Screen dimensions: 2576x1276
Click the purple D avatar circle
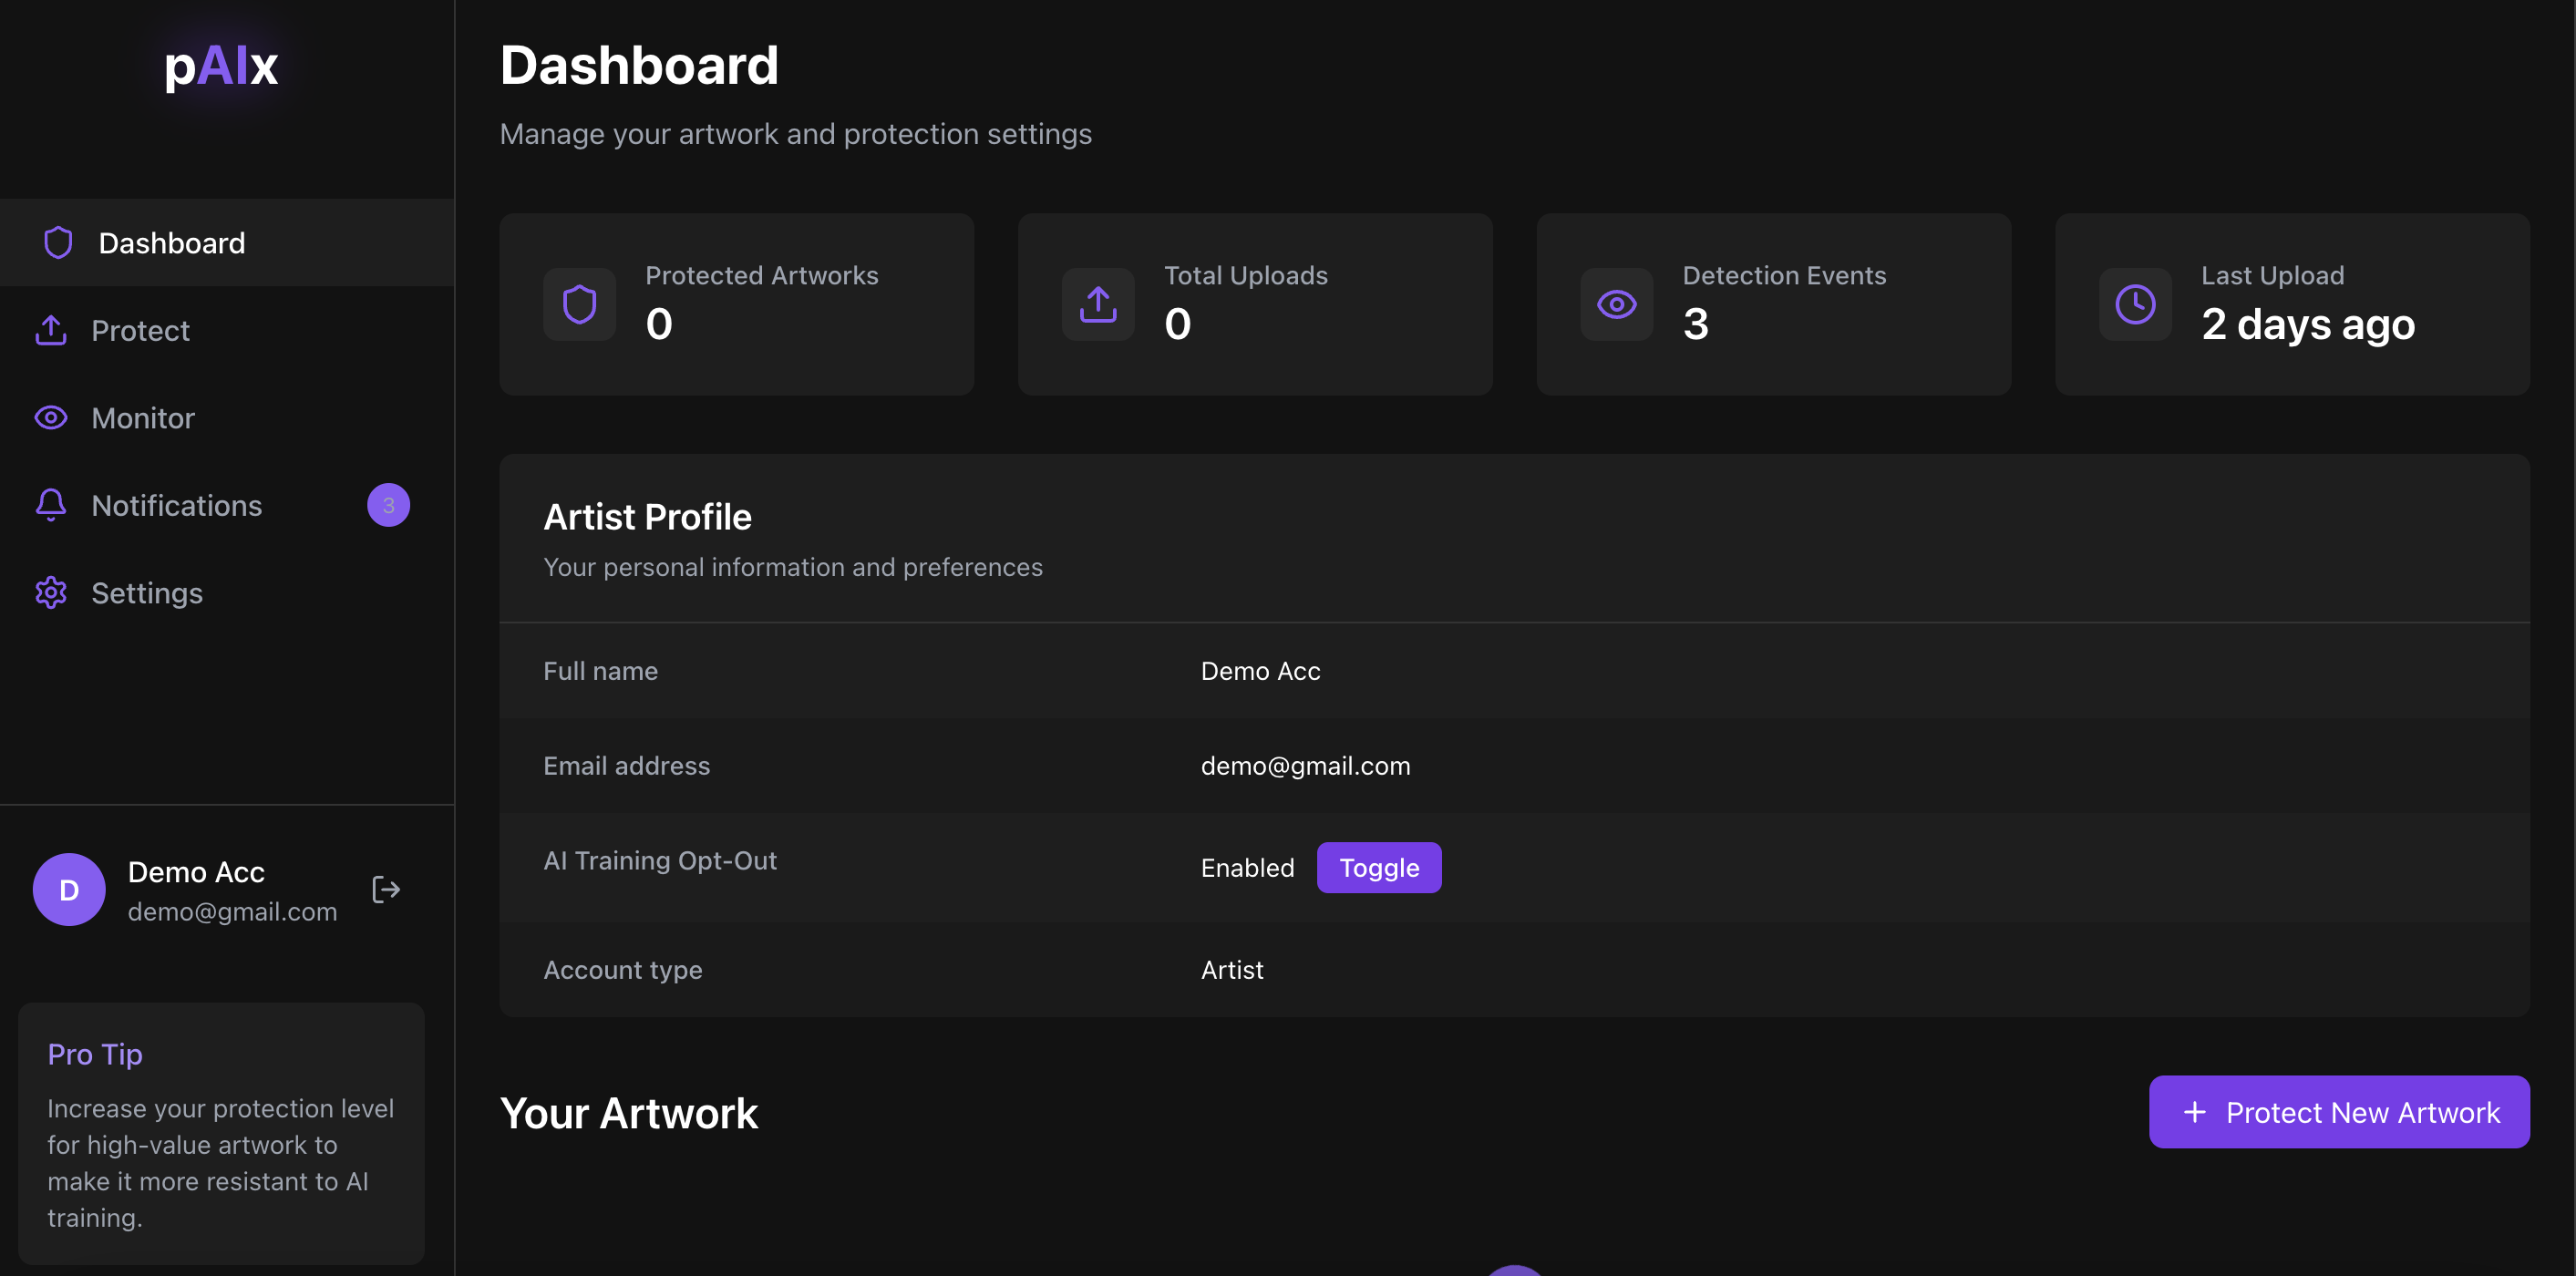point(69,889)
